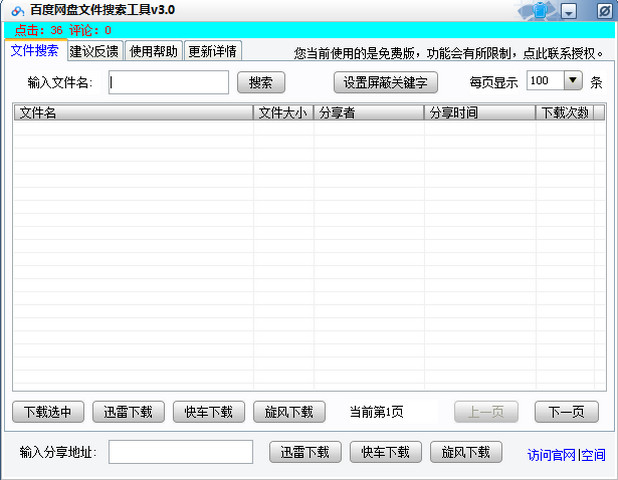The width and height of the screenshot is (618, 480).
Task: Open the 更新详情 tab
Action: click(x=213, y=51)
